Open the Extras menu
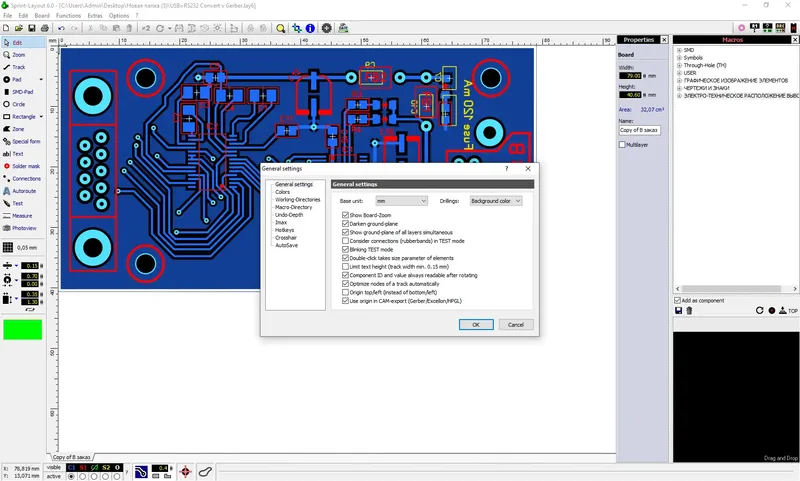This screenshot has width=800, height=481. pos(95,16)
